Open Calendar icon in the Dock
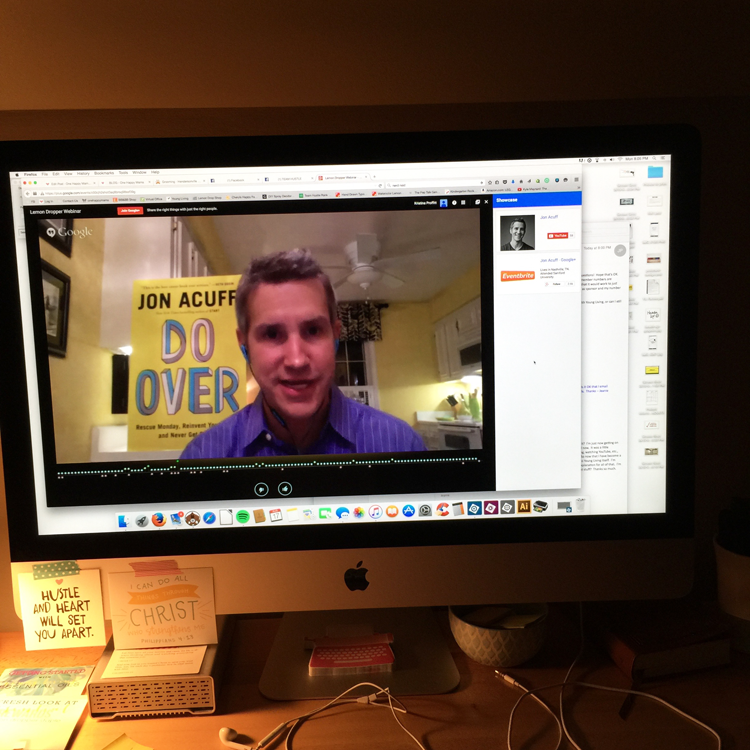The width and height of the screenshot is (750, 750). pyautogui.click(x=276, y=515)
